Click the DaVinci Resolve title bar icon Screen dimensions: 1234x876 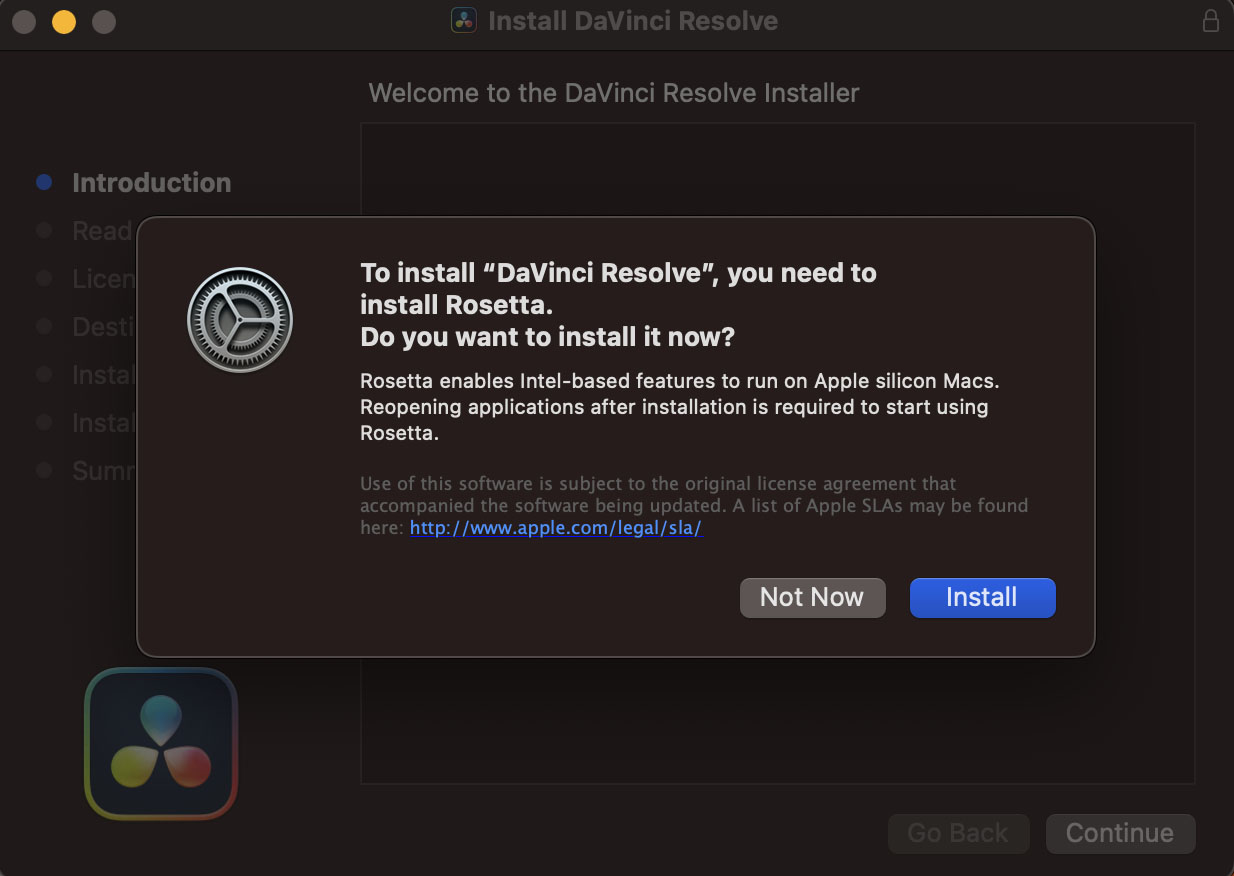(464, 21)
